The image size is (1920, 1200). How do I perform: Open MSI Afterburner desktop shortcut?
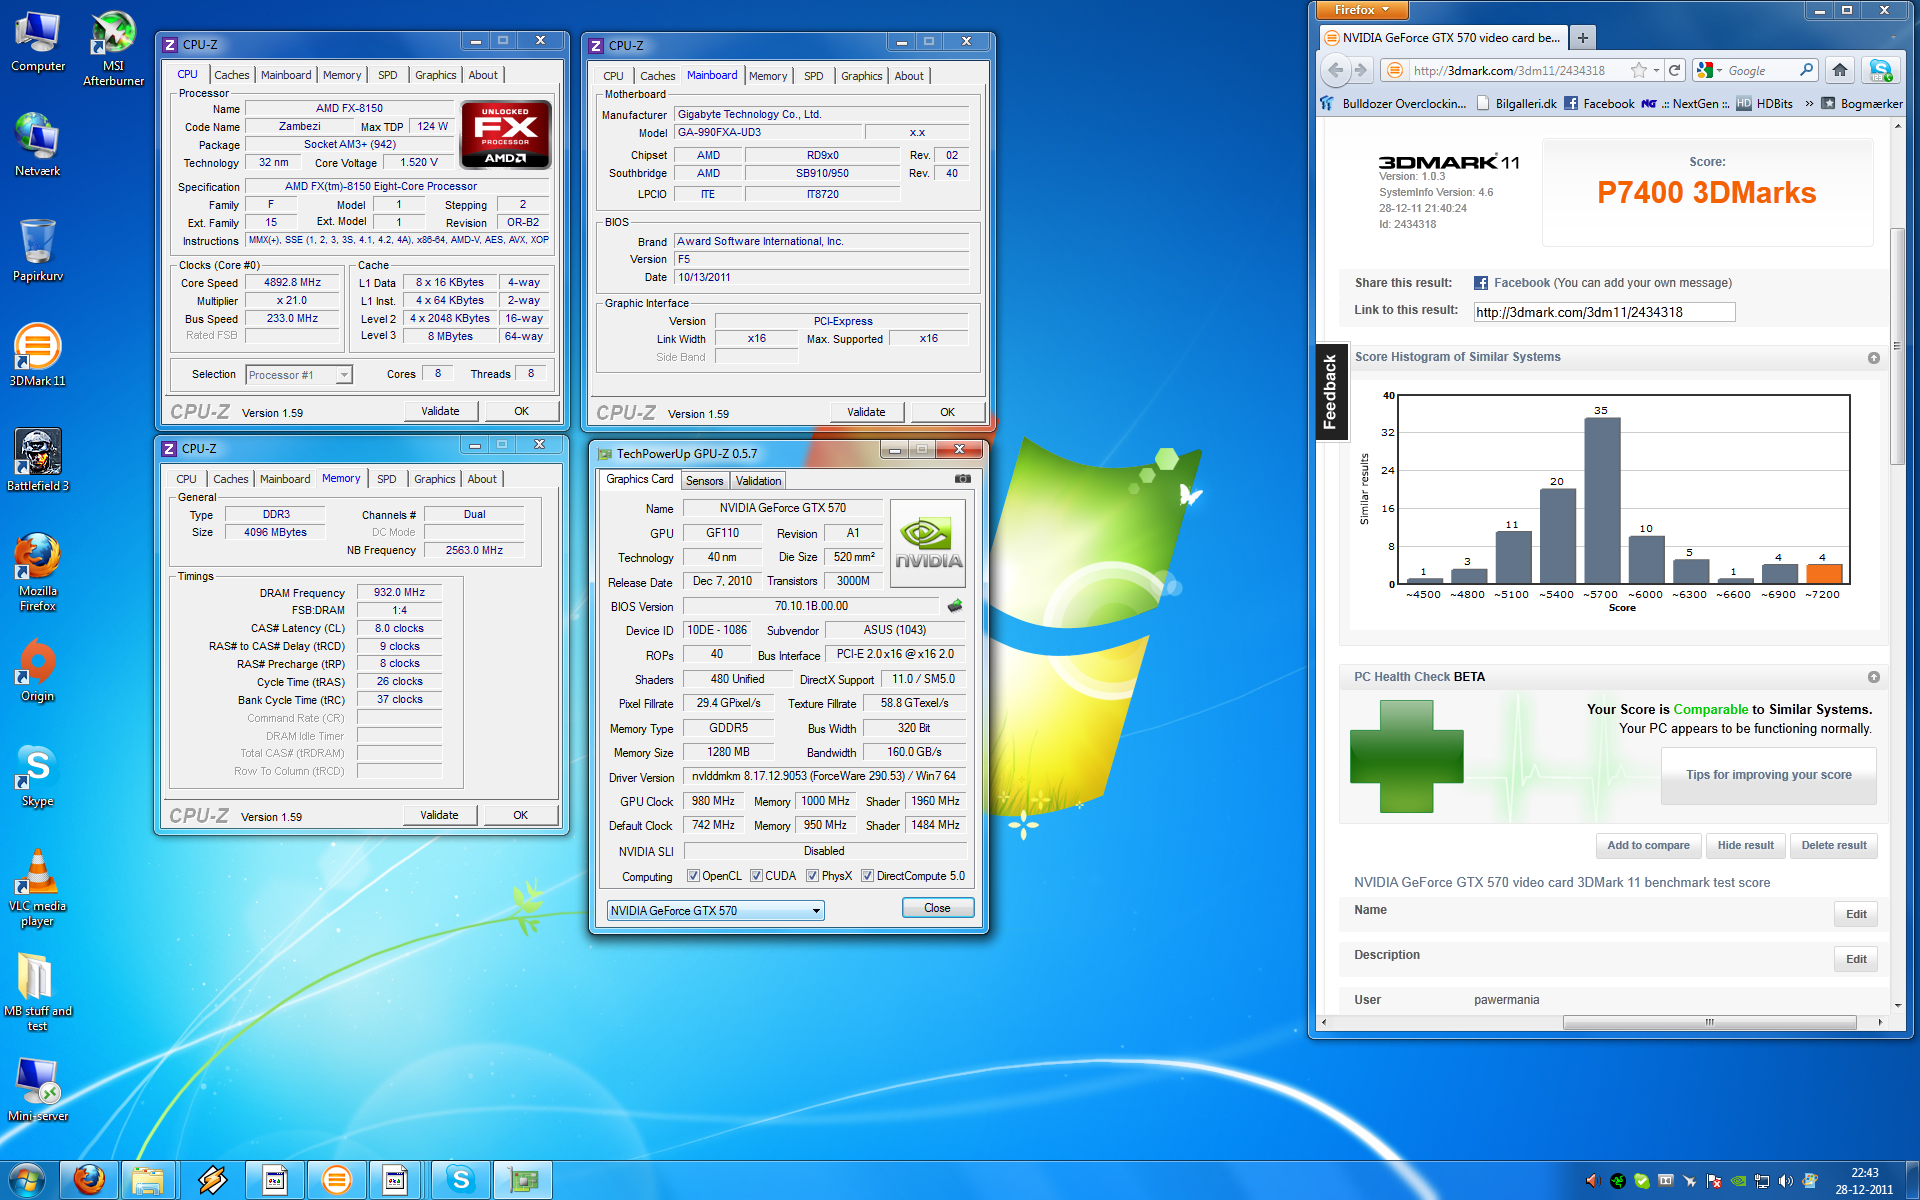(113, 48)
